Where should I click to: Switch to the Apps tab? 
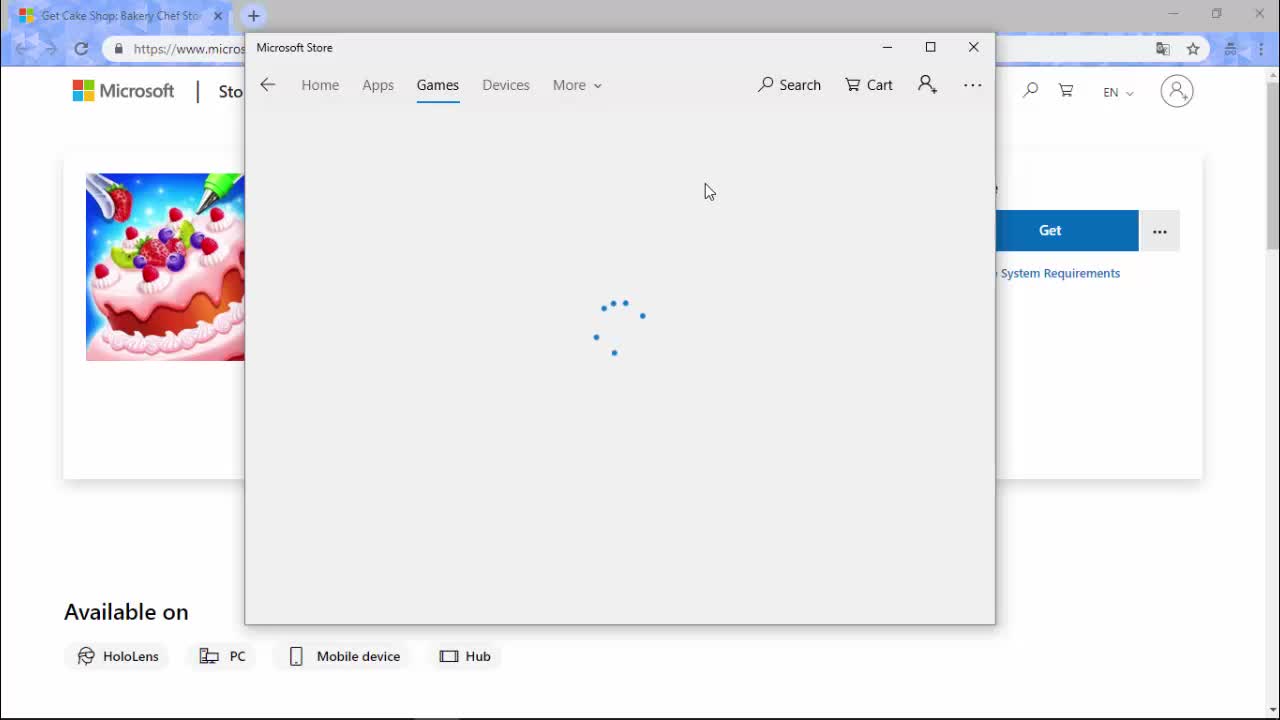378,85
